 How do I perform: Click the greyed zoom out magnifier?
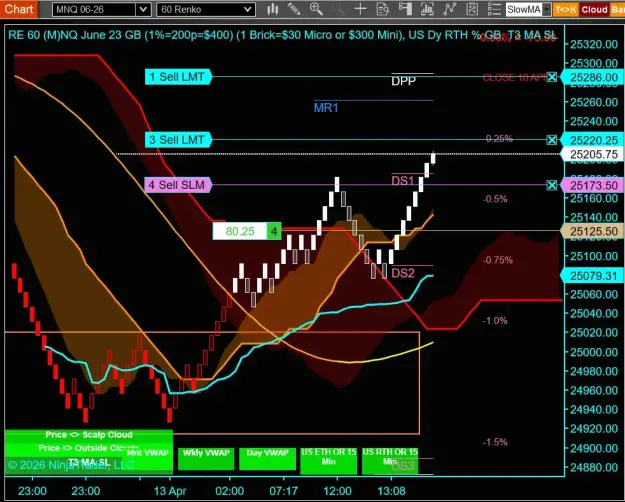click(338, 9)
